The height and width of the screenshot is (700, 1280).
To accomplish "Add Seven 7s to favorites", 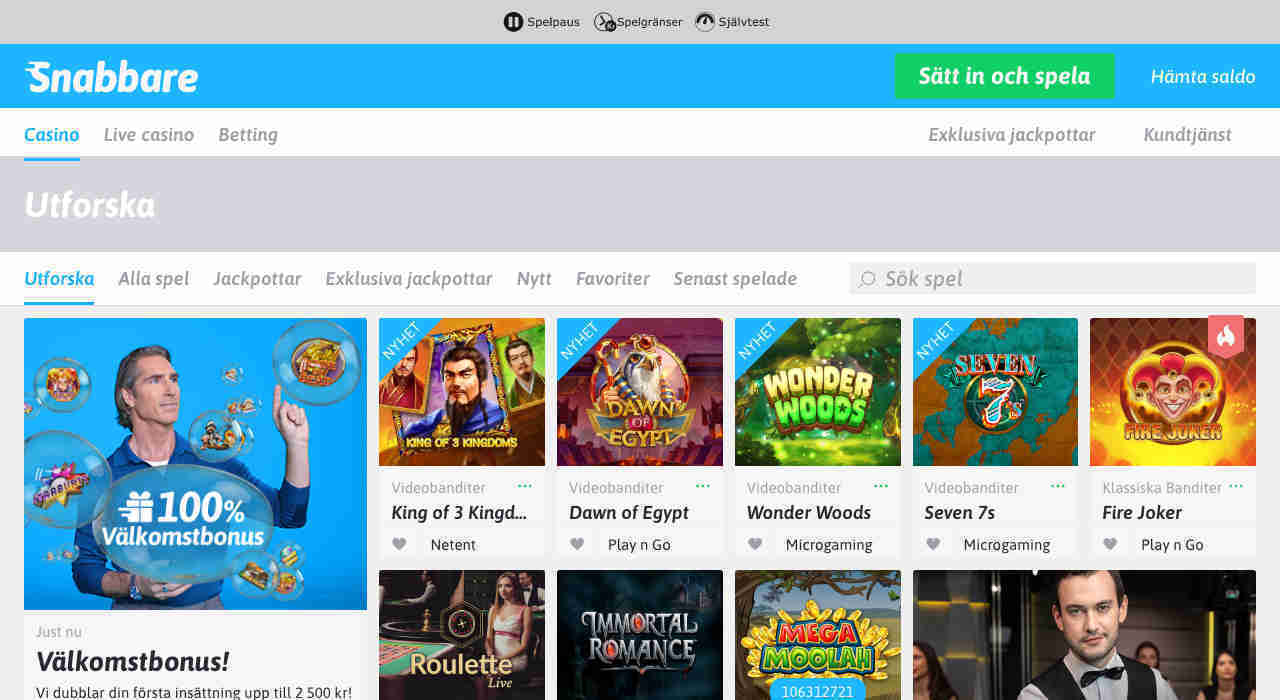I will pos(933,545).
